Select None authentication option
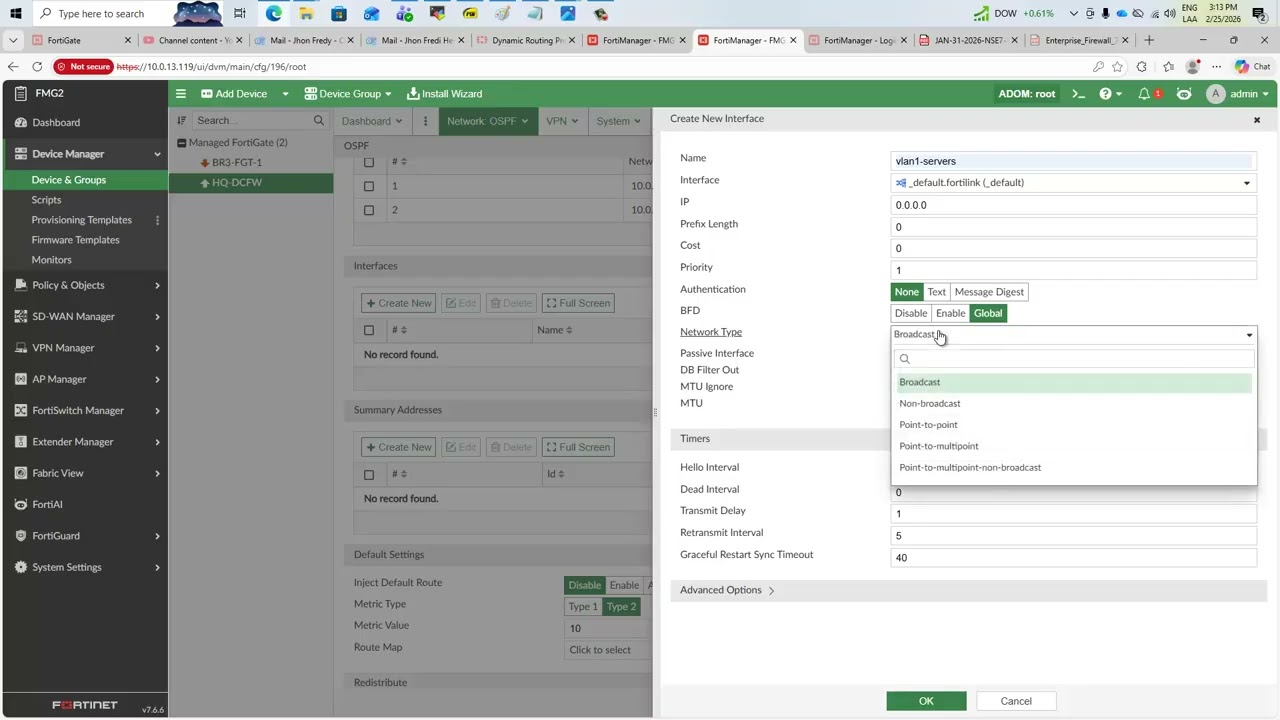 [x=906, y=292]
